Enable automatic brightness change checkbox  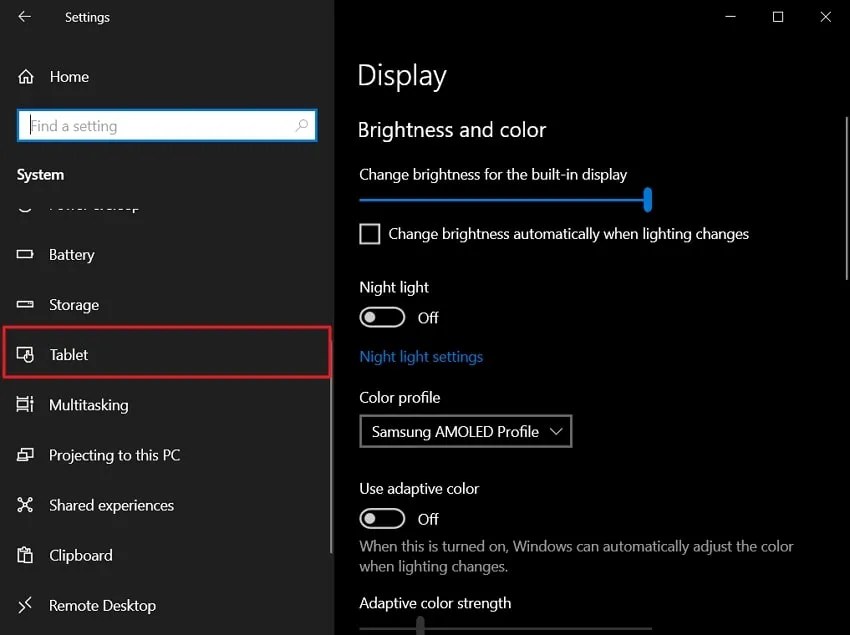369,233
